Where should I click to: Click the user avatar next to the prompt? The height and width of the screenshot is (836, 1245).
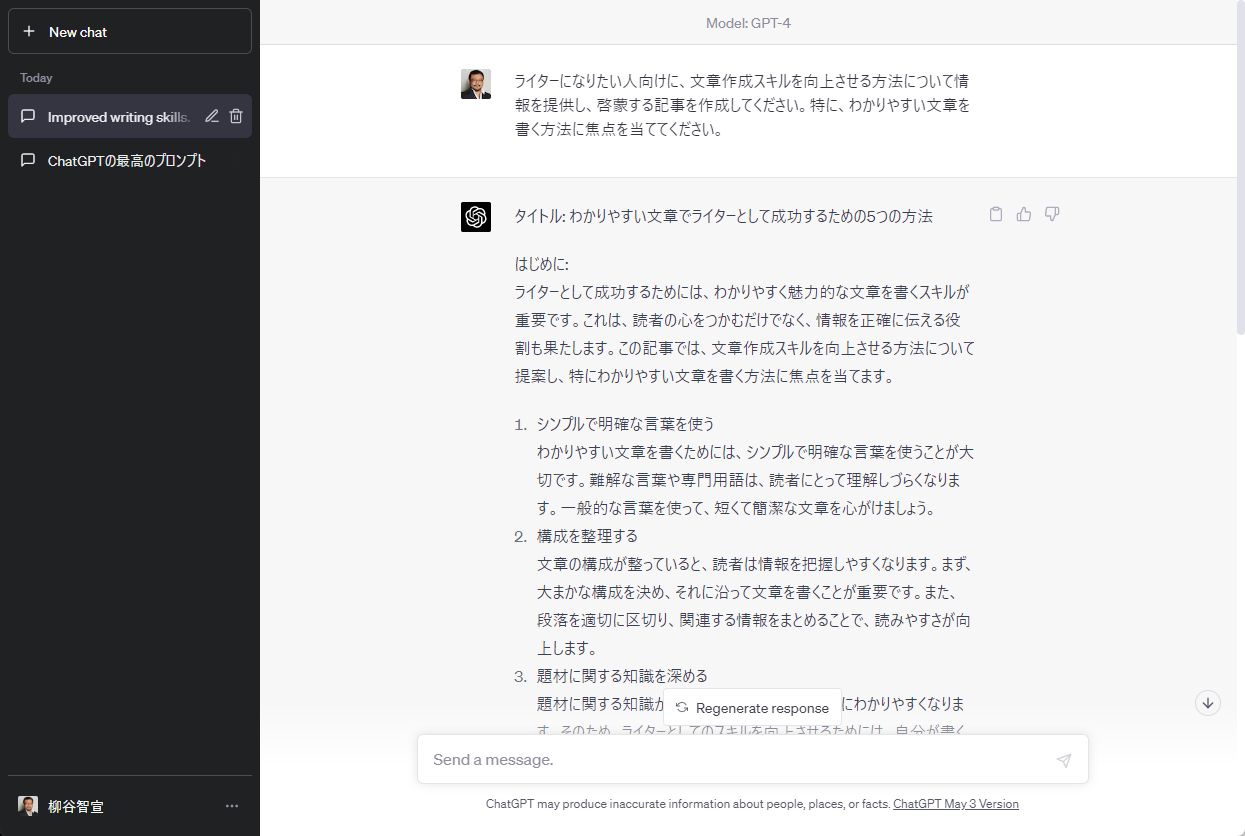coord(476,84)
